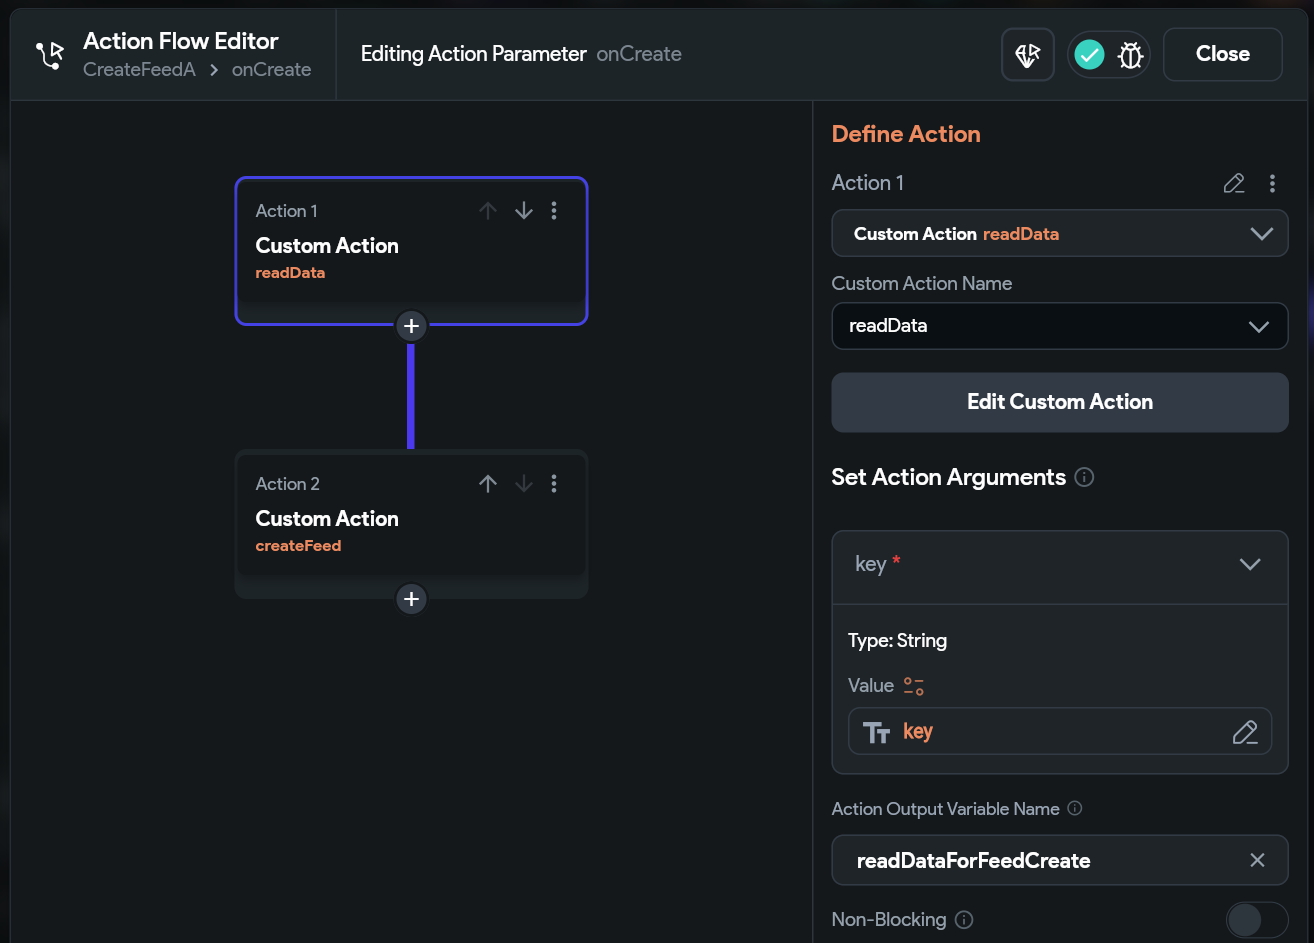Click onCreate breadcrumb

pyautogui.click(x=272, y=70)
